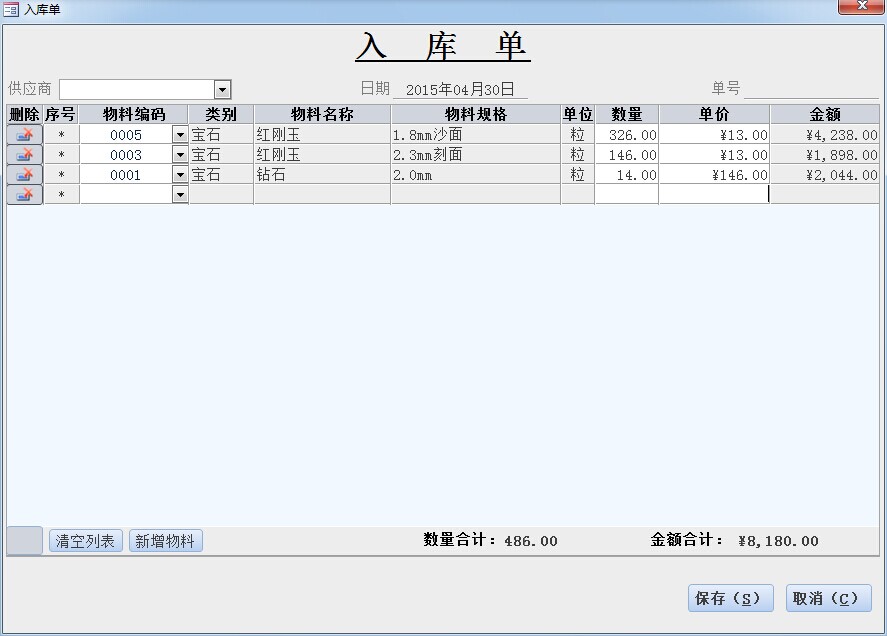Click the 新增物料 button
Viewport: 887px width, 636px height.
click(x=166, y=541)
